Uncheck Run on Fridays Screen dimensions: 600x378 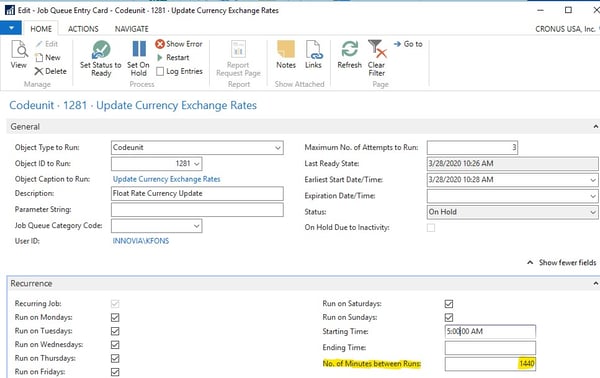(115, 372)
